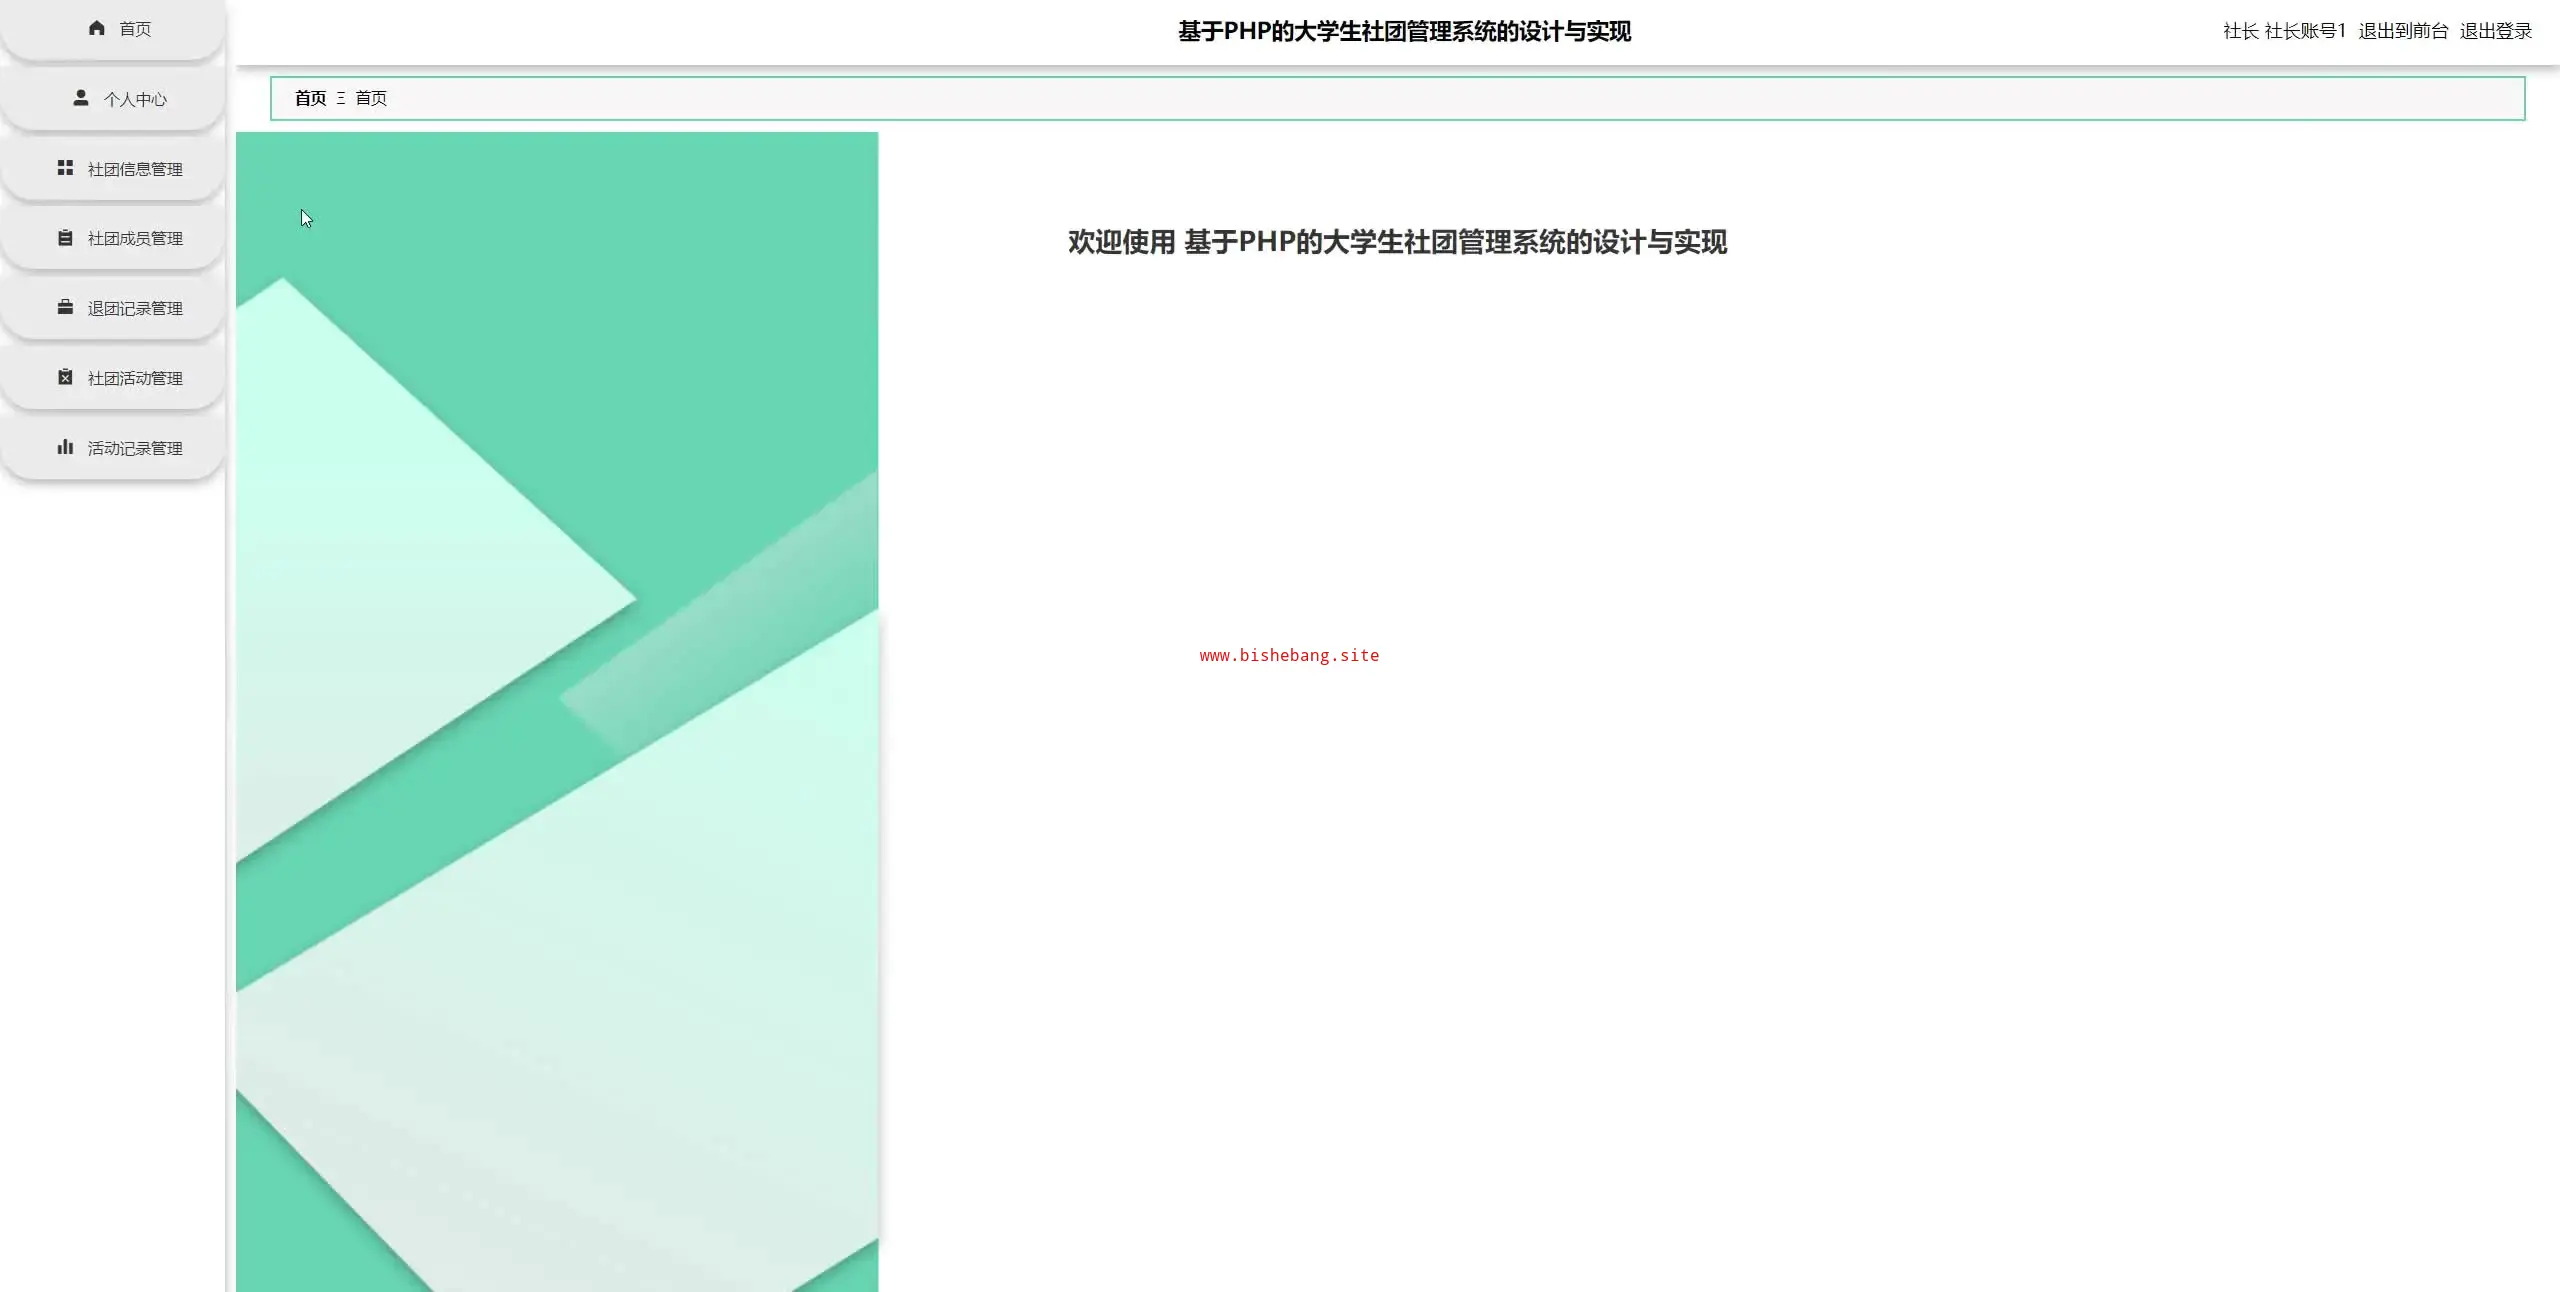Click the person icon for 个人中心

[x=81, y=98]
